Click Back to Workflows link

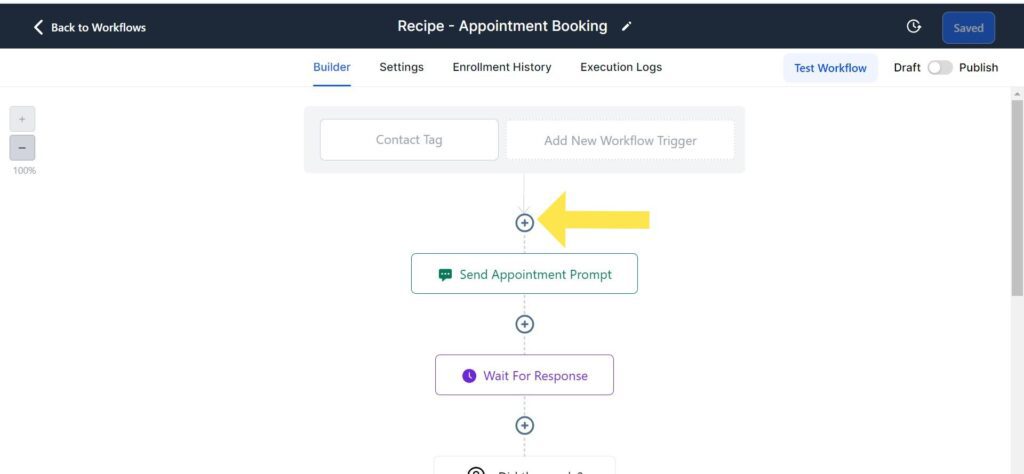tap(98, 27)
